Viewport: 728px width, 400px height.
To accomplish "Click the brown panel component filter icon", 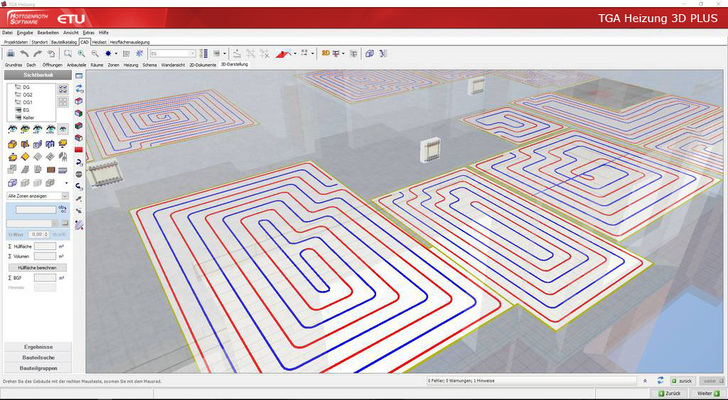I will tap(51, 169).
